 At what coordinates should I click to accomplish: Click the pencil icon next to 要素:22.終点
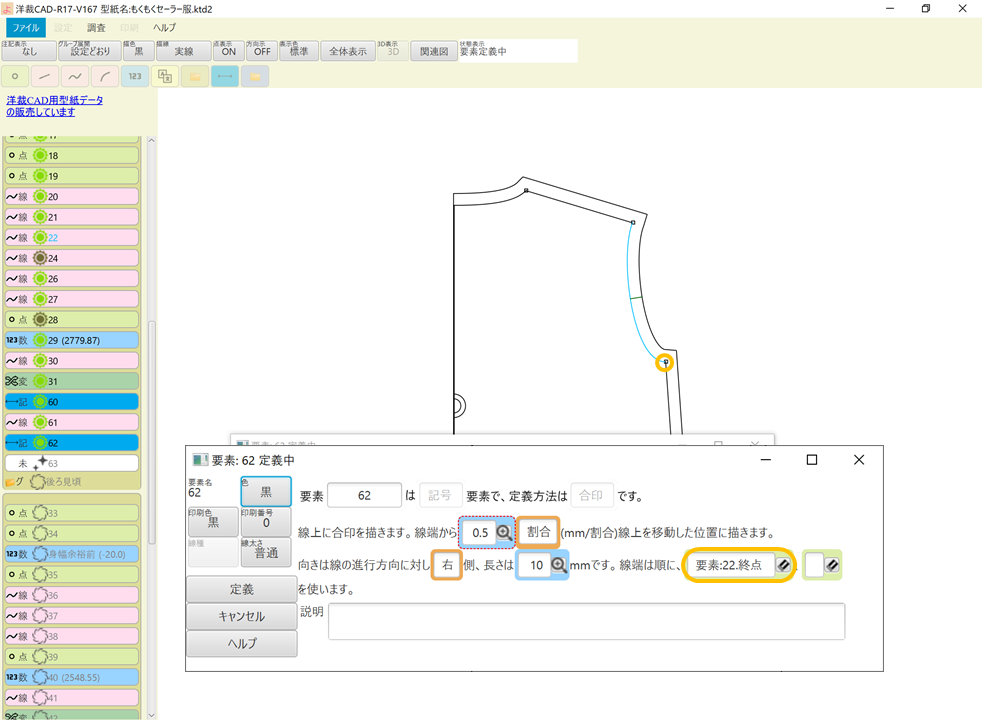click(x=783, y=565)
